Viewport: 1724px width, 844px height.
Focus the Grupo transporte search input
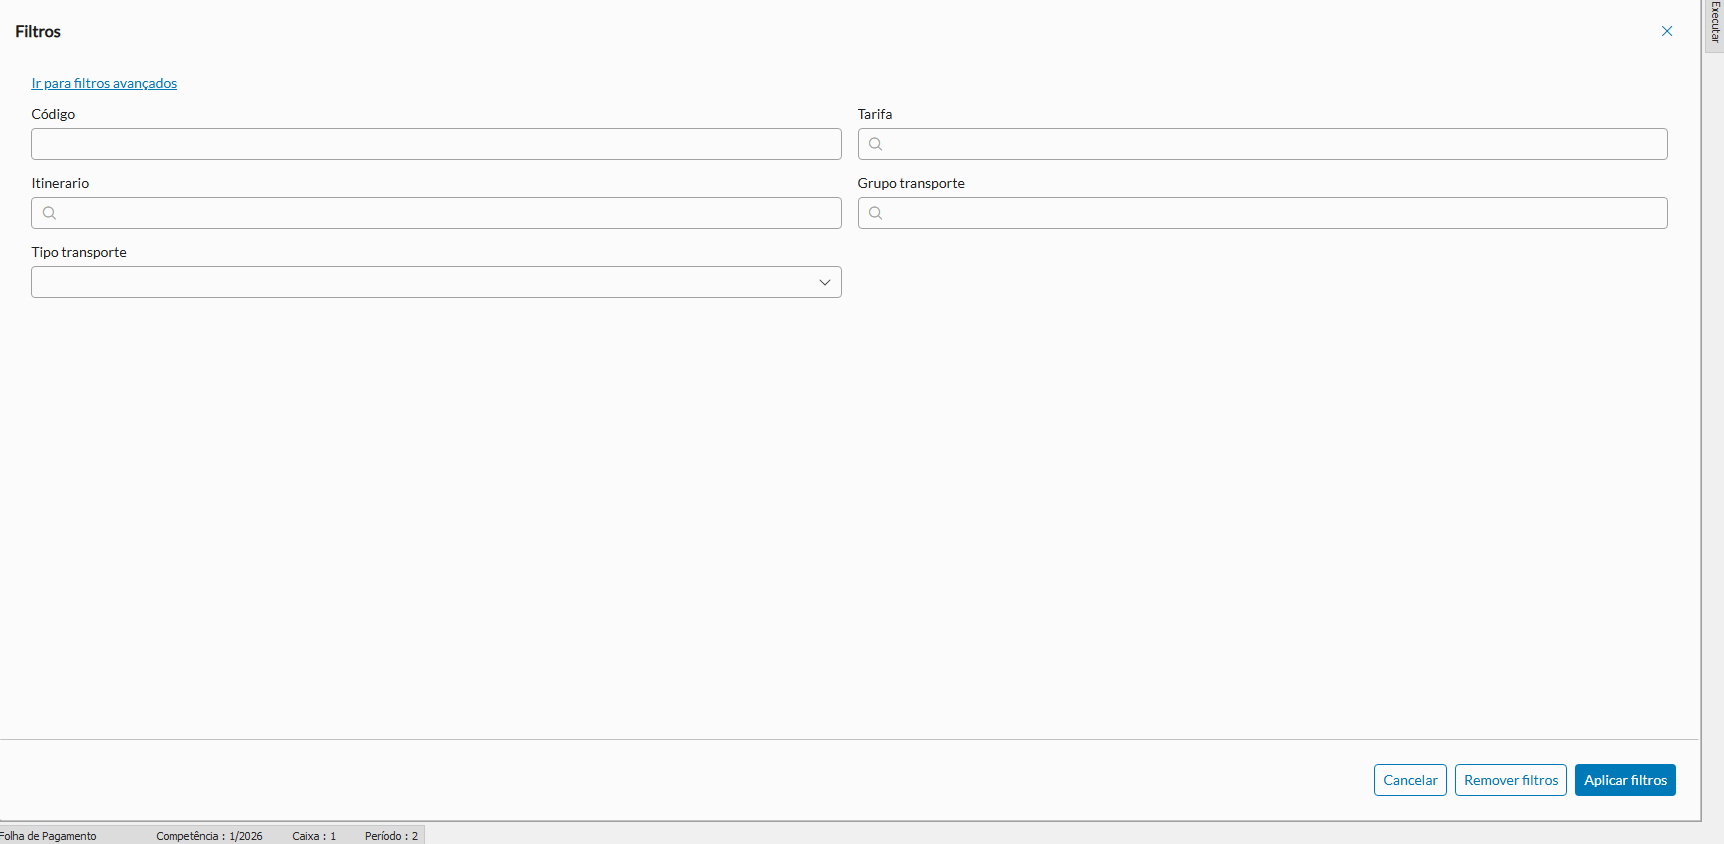point(1270,213)
